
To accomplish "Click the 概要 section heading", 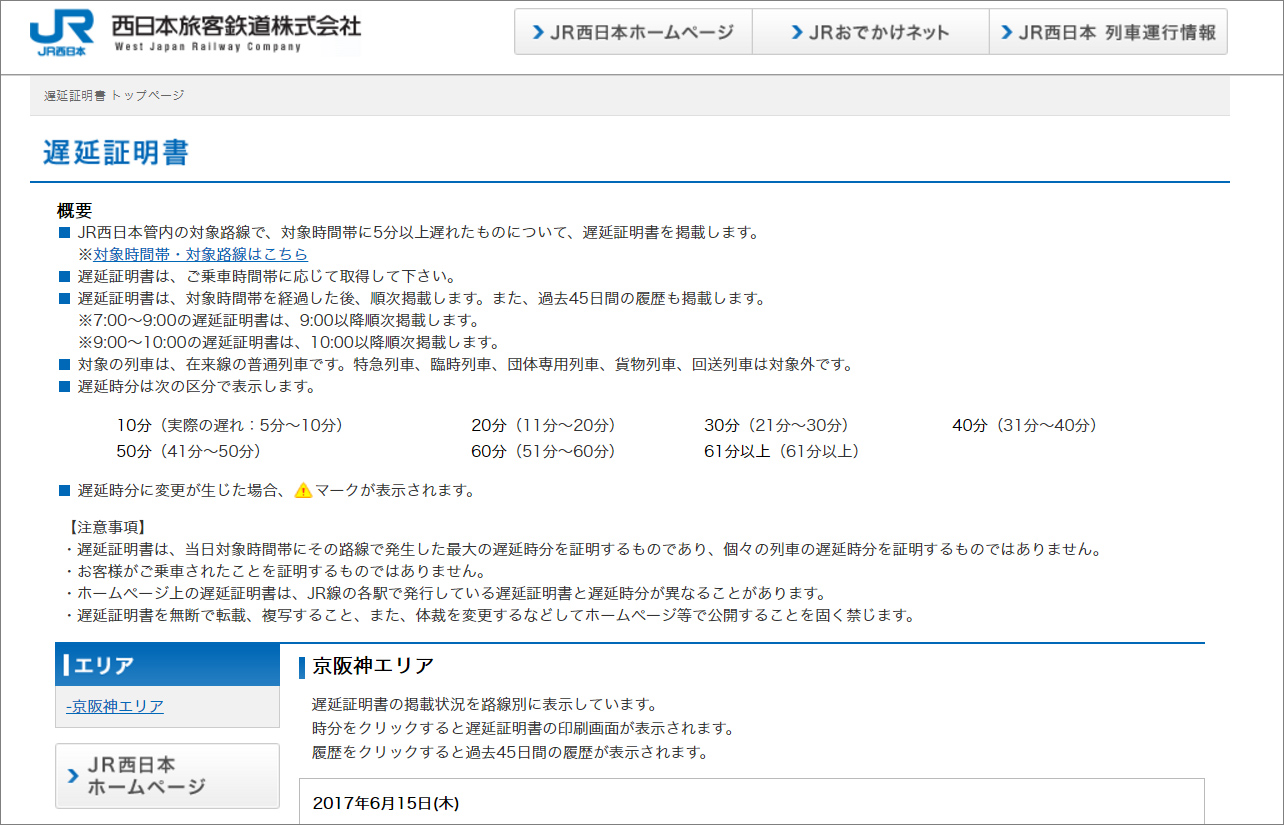I will pos(75,211).
